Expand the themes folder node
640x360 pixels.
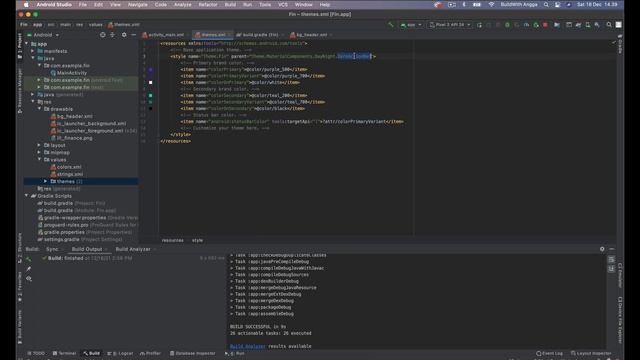pos(46,181)
